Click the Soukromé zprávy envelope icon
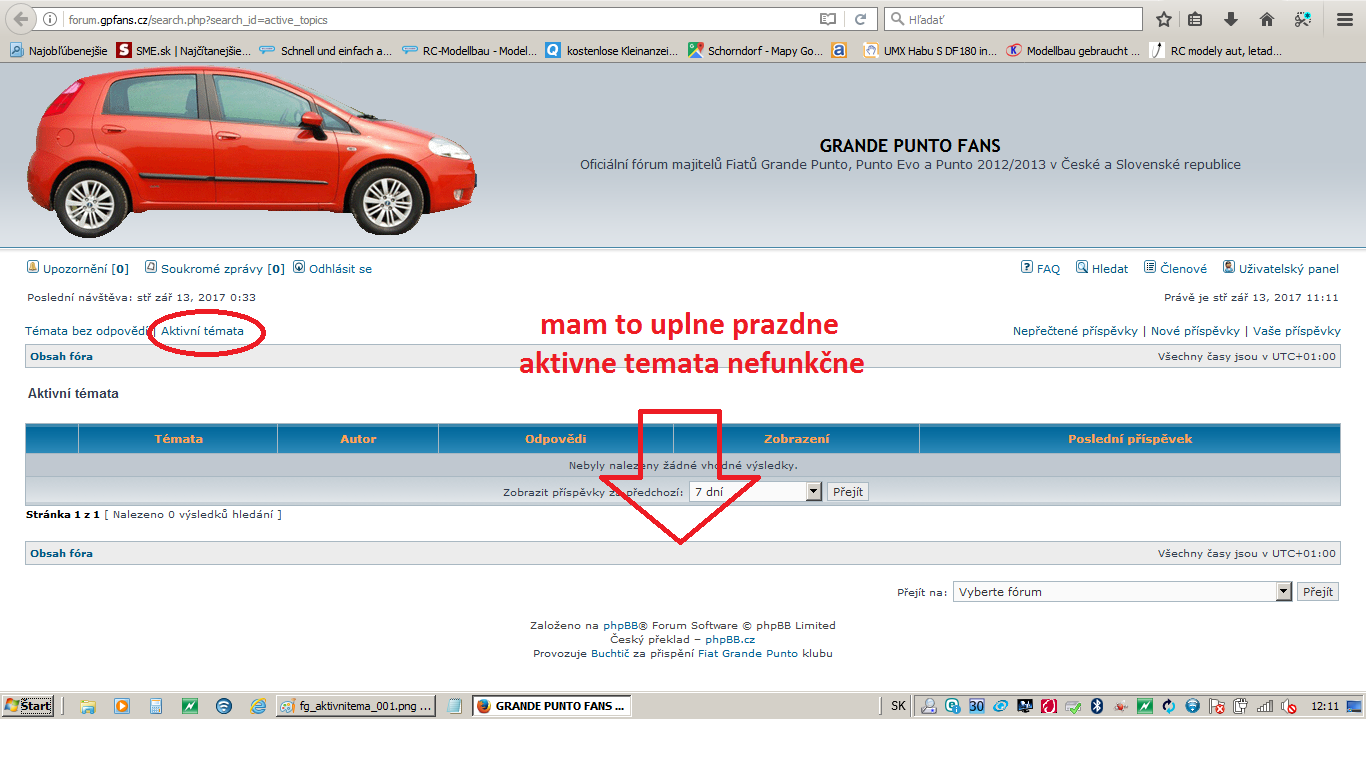The height and width of the screenshot is (768, 1366). coord(151,267)
